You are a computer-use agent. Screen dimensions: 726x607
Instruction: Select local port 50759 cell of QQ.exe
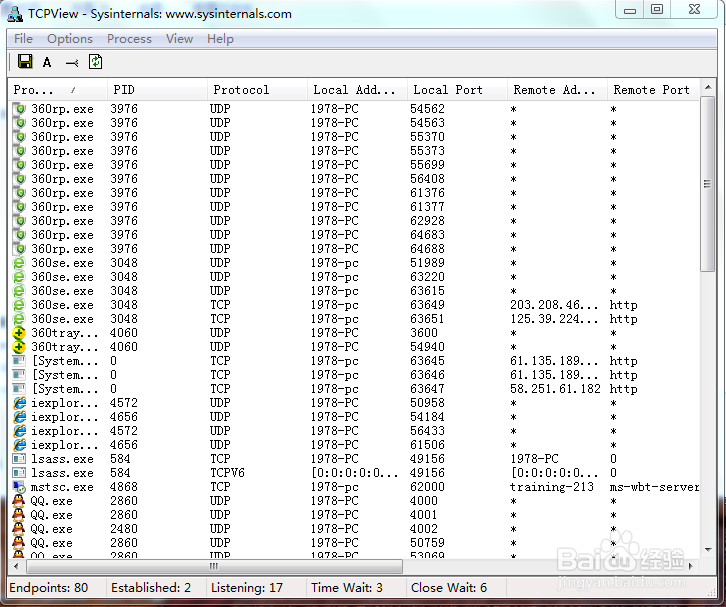pyautogui.click(x=427, y=543)
